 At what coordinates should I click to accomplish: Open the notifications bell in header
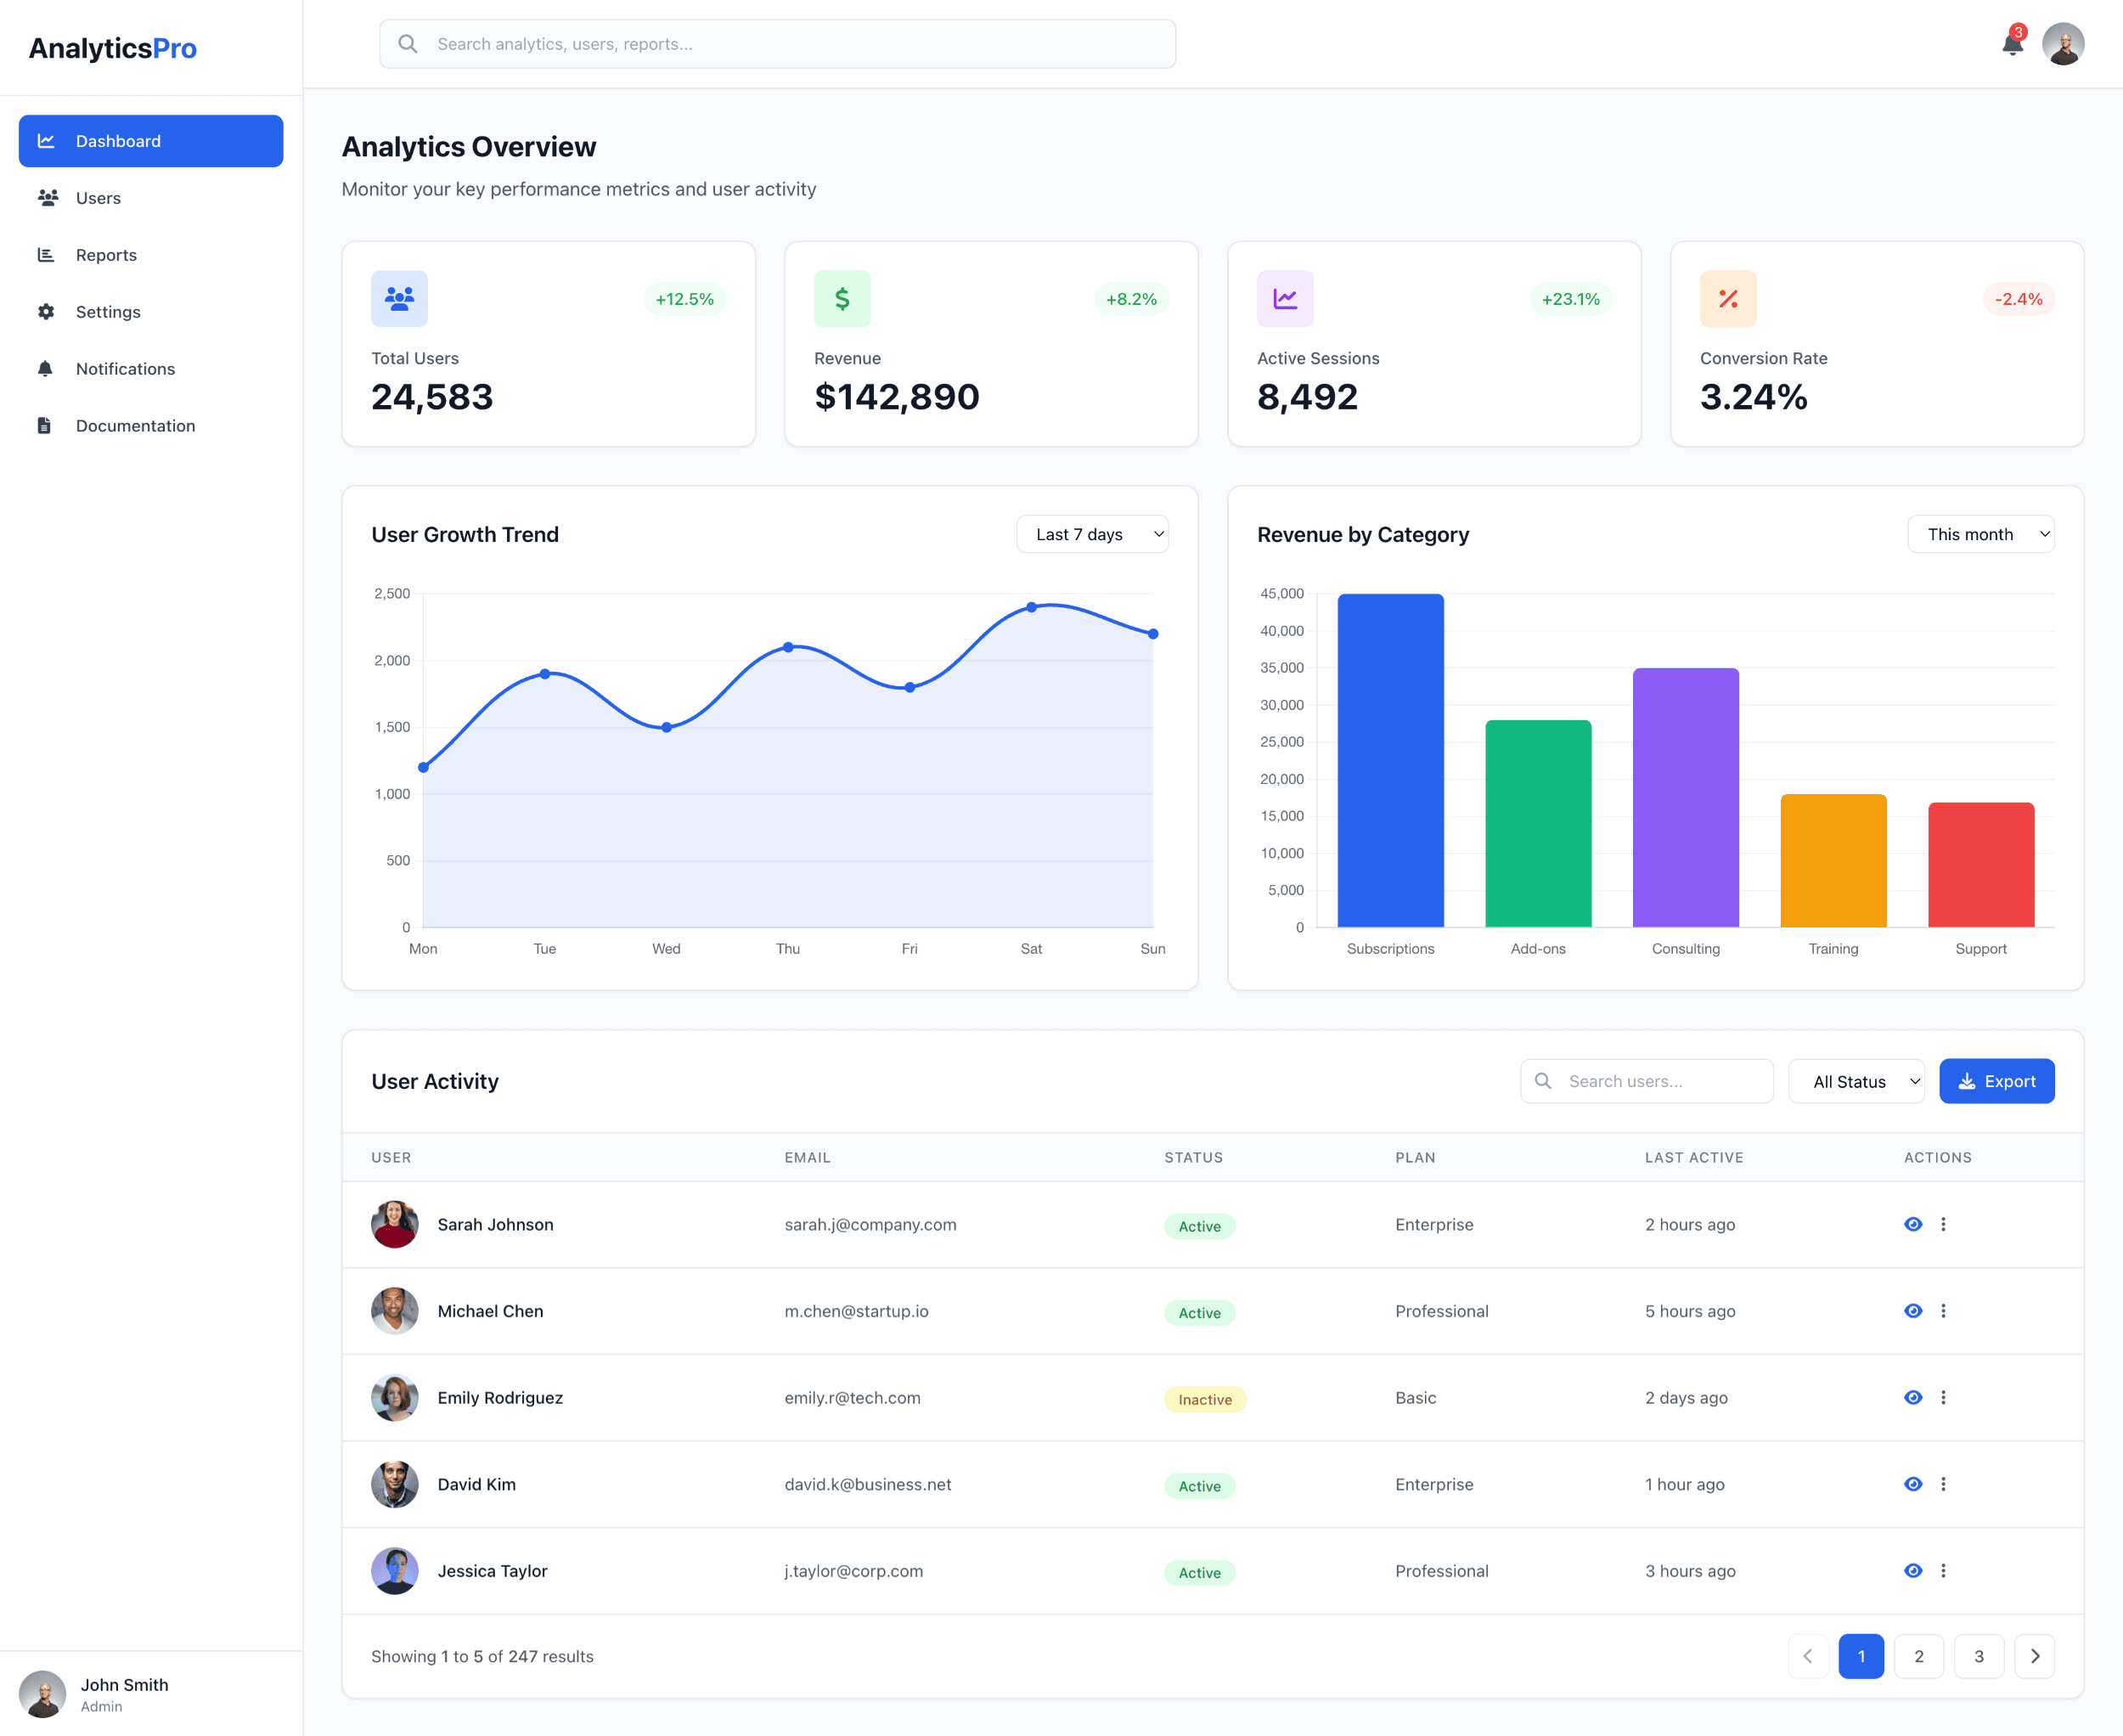(x=2012, y=44)
